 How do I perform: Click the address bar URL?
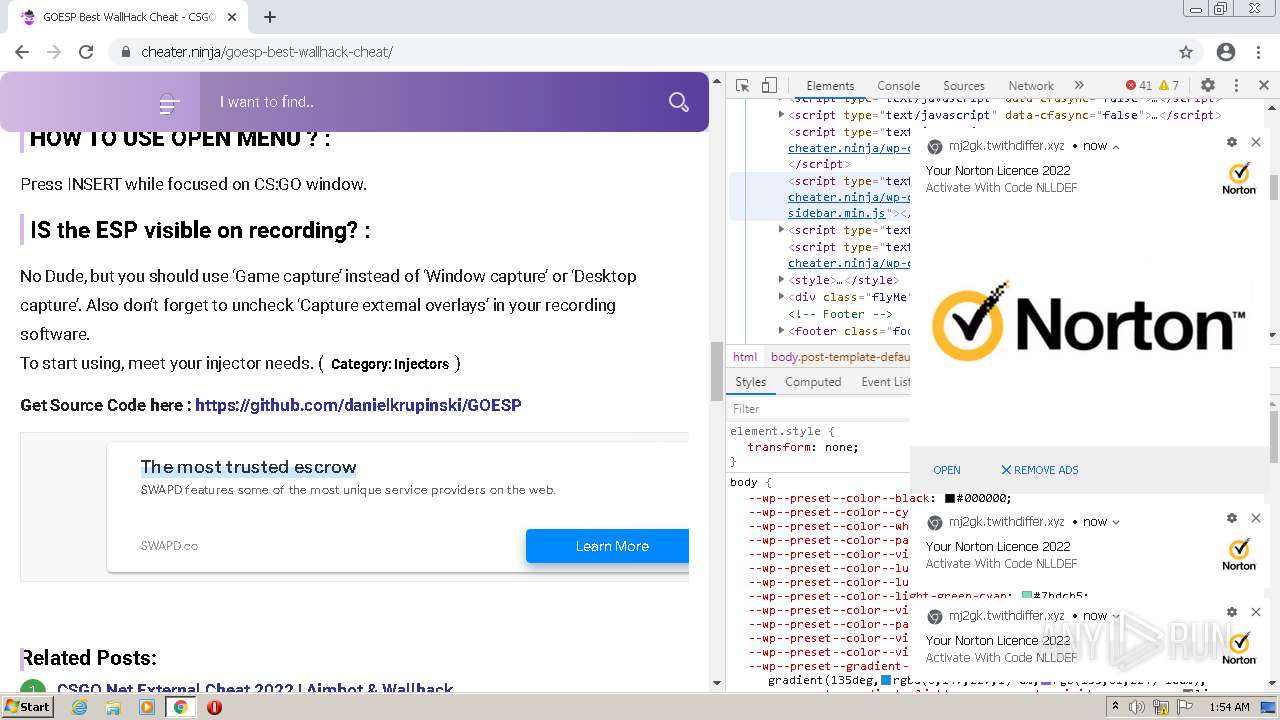[x=267, y=52]
